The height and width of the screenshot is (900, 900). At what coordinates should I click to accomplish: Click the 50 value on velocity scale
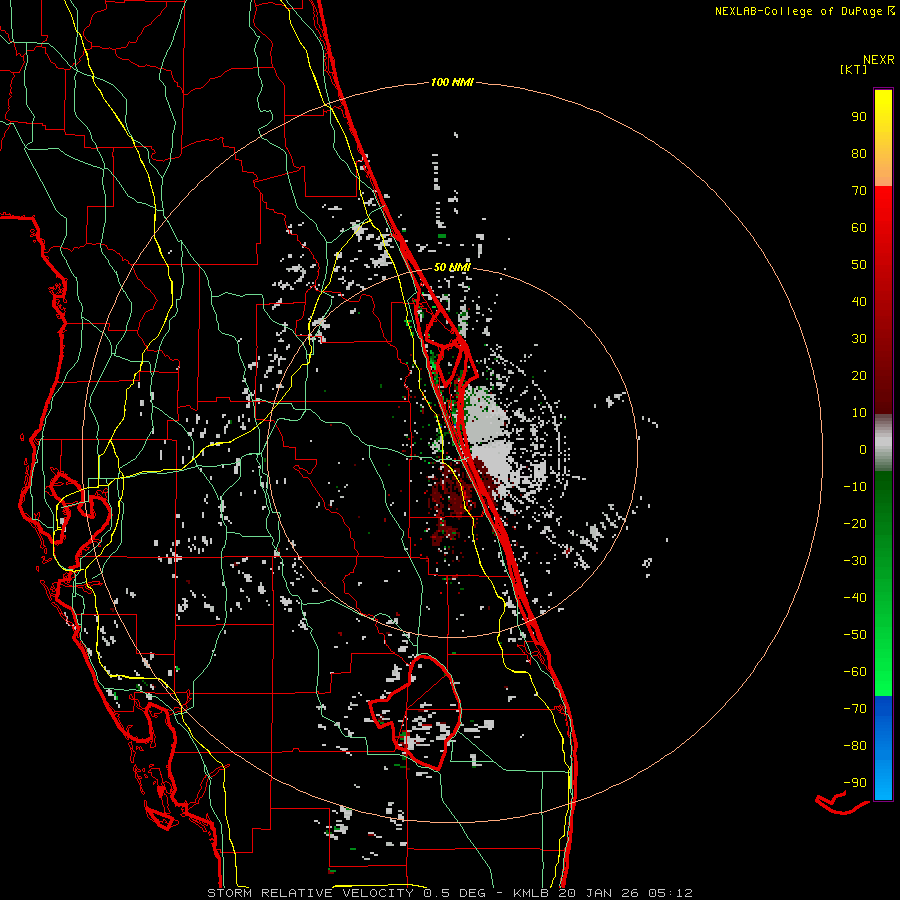click(x=859, y=265)
